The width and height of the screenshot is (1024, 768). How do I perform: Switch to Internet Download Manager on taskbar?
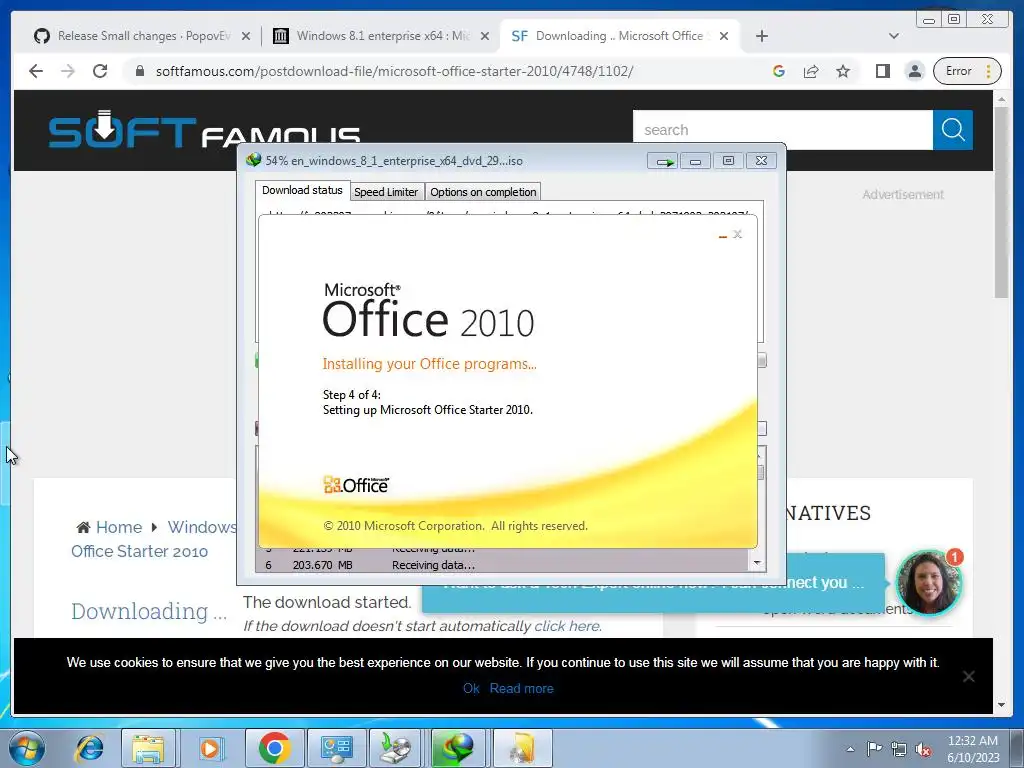[460, 748]
